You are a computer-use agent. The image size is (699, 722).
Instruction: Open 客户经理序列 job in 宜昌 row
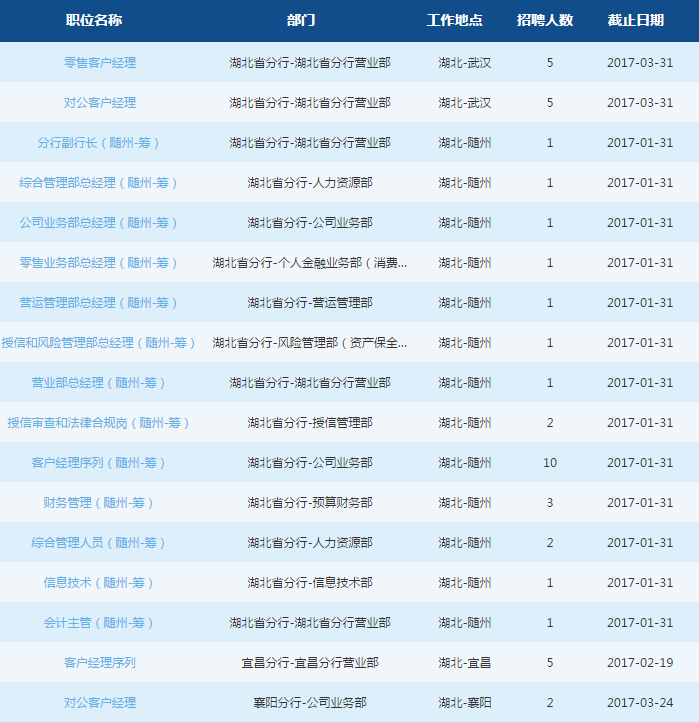pos(99,663)
